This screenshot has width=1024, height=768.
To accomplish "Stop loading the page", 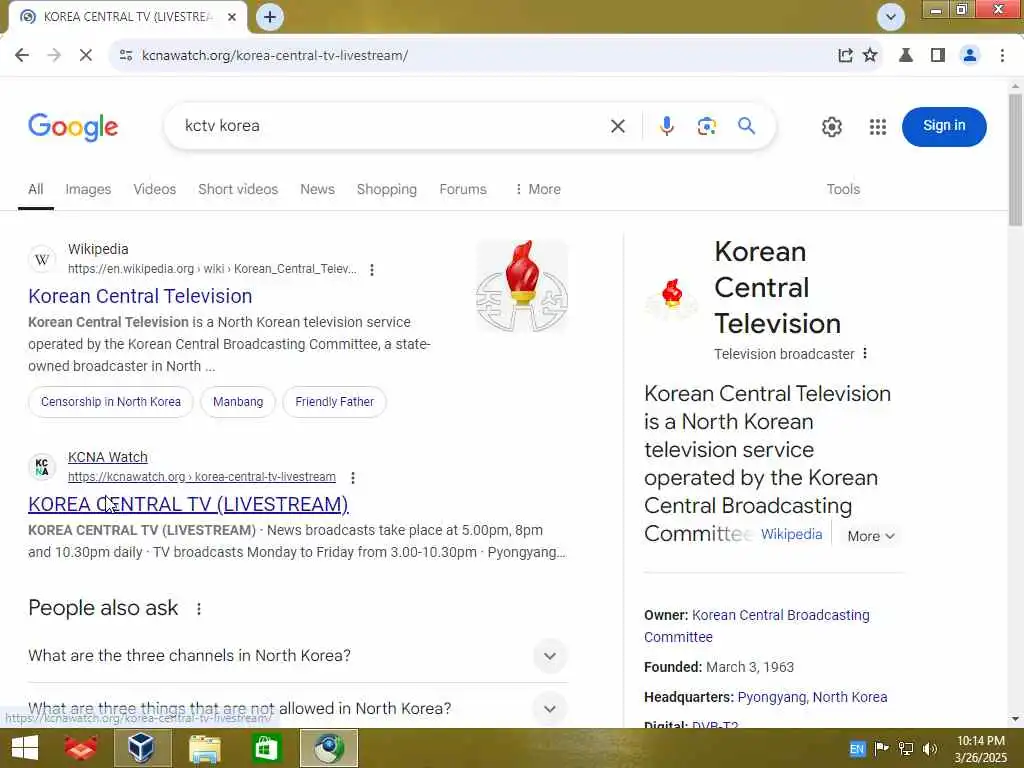I will [86, 56].
